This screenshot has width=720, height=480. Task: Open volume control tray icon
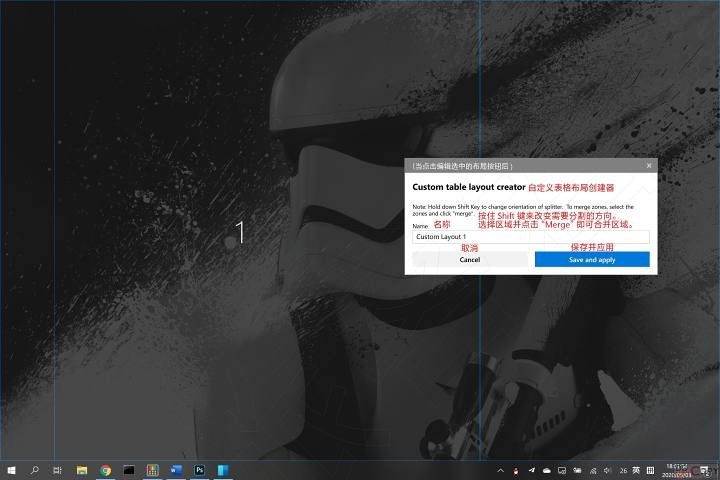tap(608, 470)
